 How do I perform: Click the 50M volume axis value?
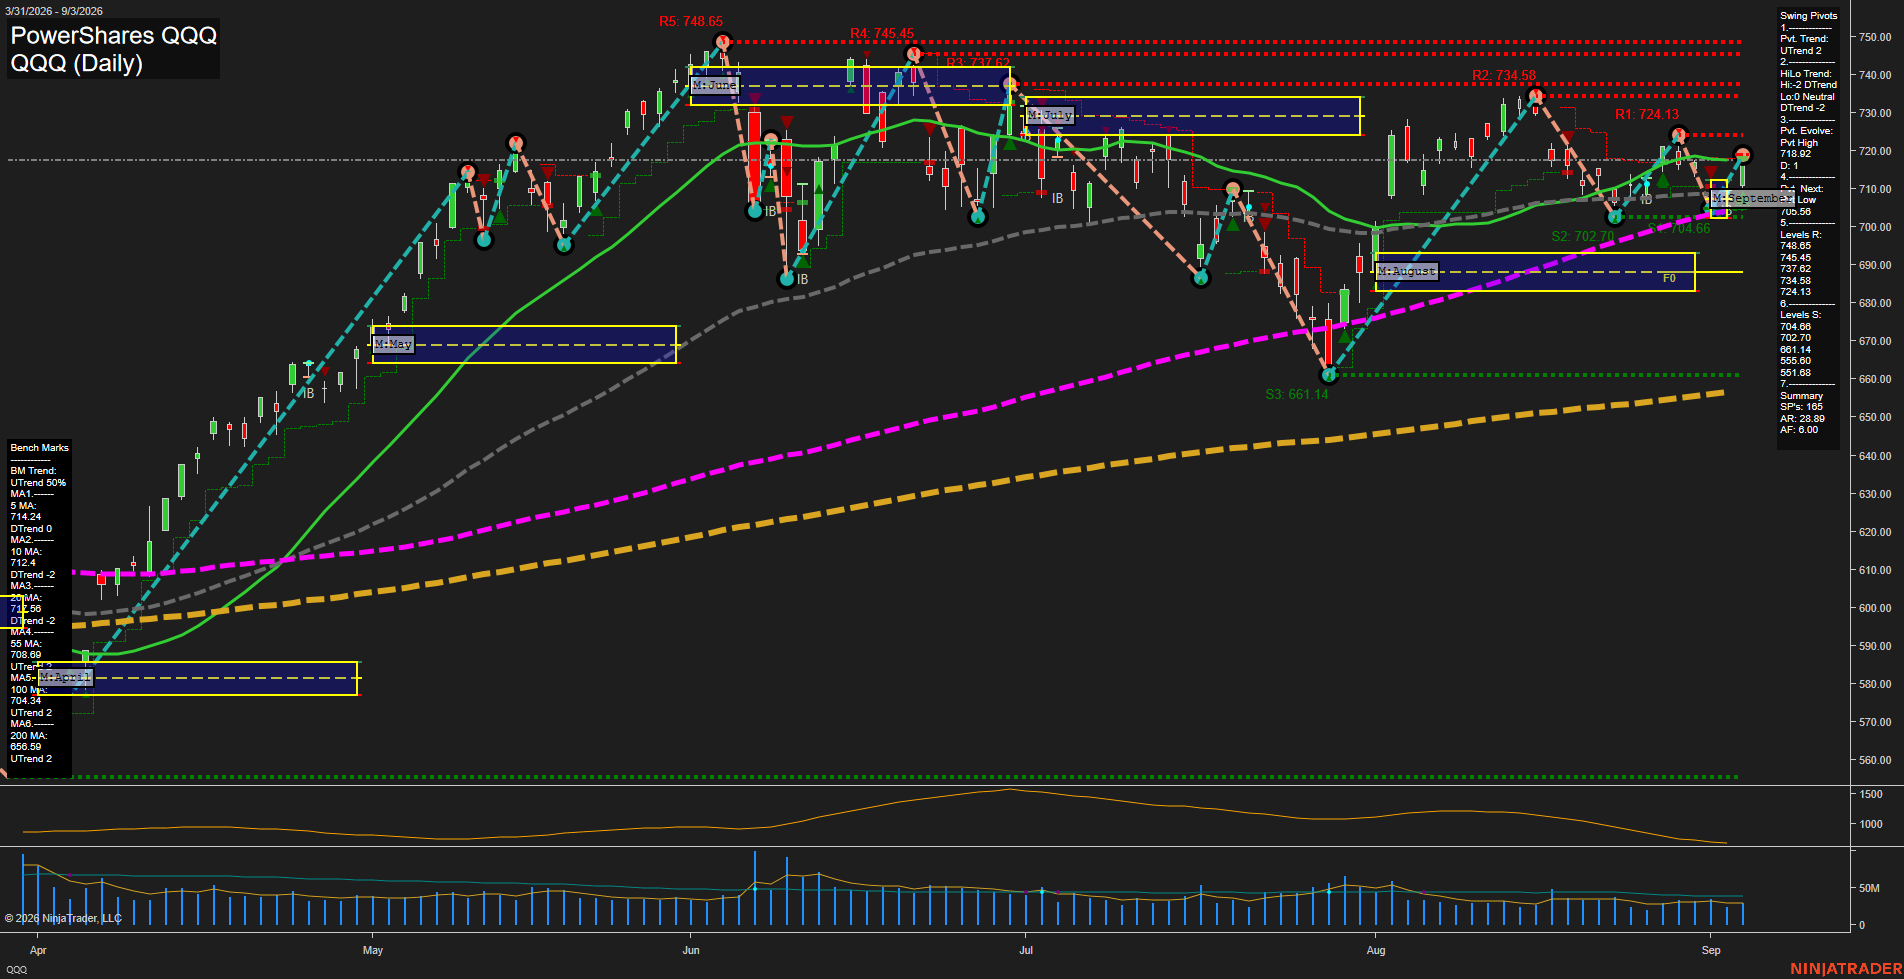pyautogui.click(x=1869, y=888)
